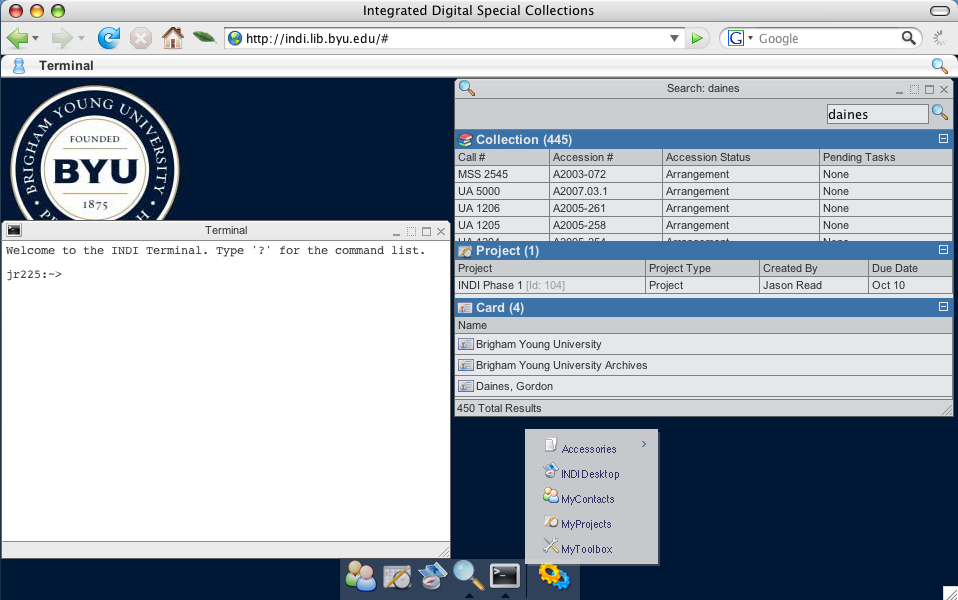Click the toolbar toggle pill at title bar
Screen dimensions: 958x600
939,10
